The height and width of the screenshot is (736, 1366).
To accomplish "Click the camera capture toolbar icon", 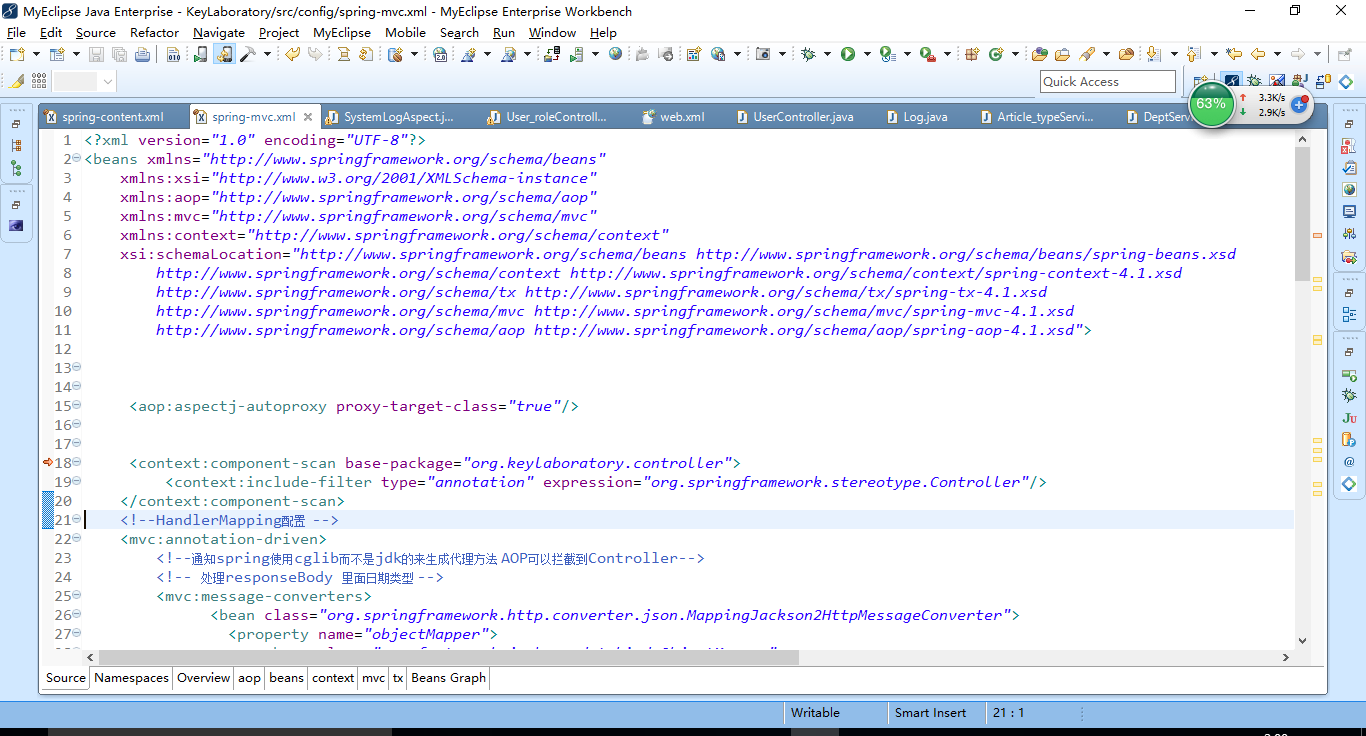I will pos(763,54).
